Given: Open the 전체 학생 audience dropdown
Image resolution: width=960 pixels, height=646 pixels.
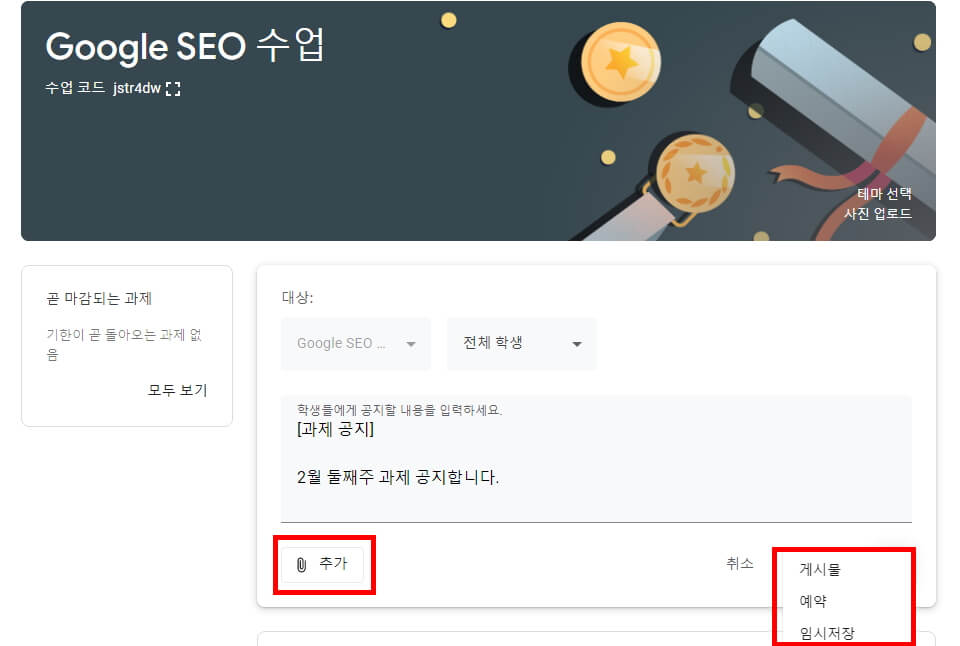Looking at the screenshot, I should (x=521, y=343).
